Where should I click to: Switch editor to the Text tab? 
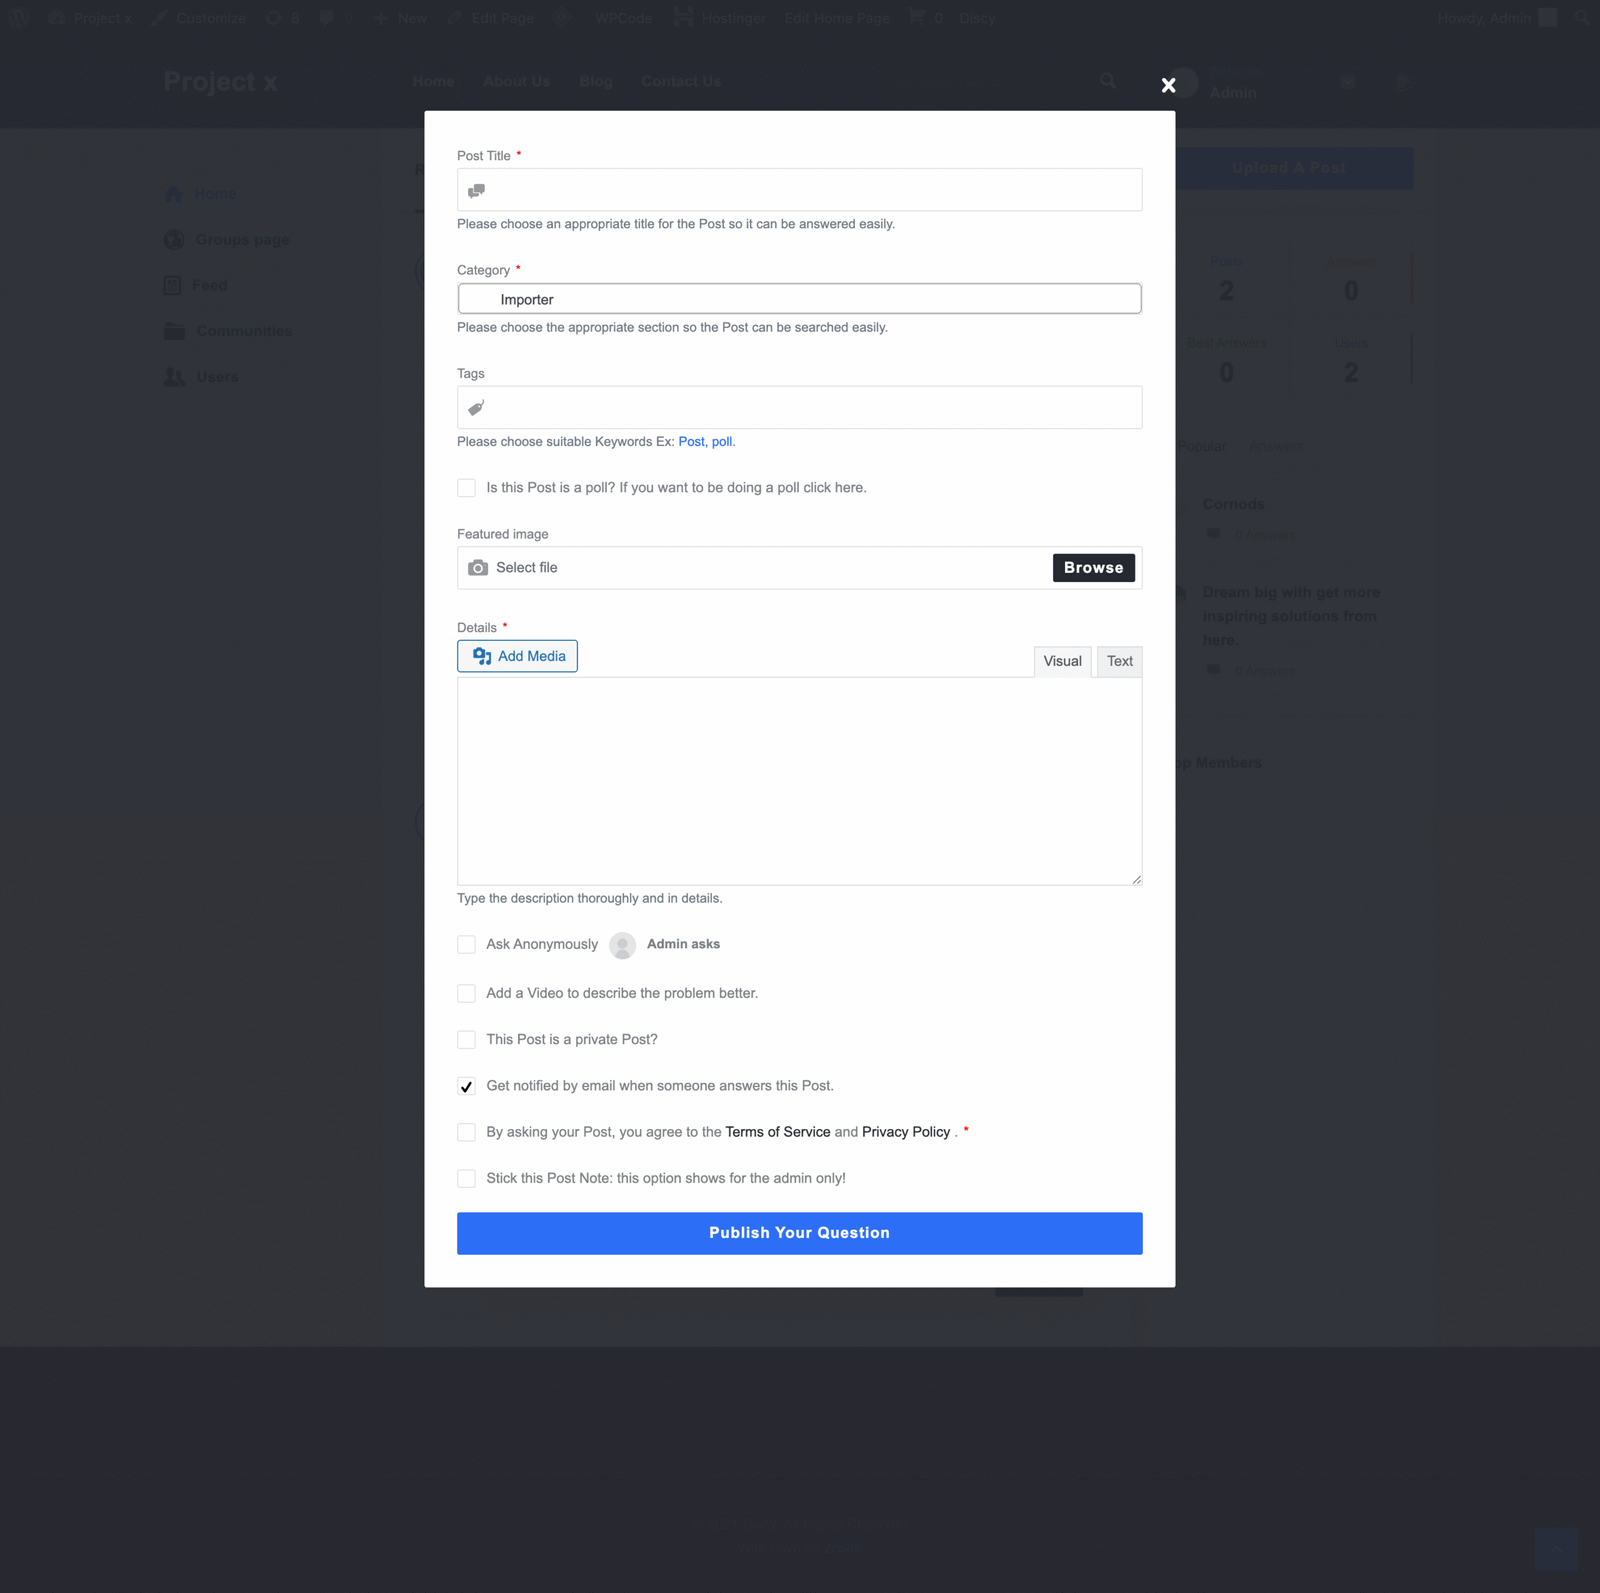point(1119,661)
